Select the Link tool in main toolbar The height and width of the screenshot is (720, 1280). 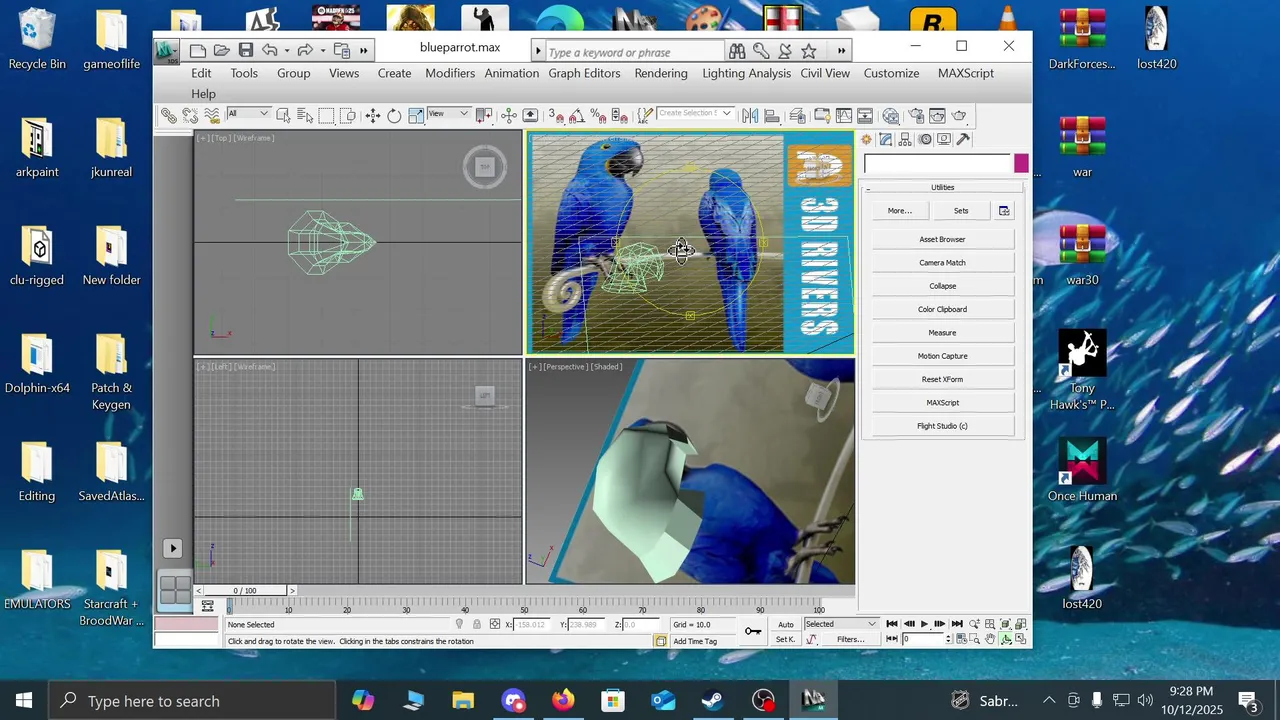click(x=169, y=115)
